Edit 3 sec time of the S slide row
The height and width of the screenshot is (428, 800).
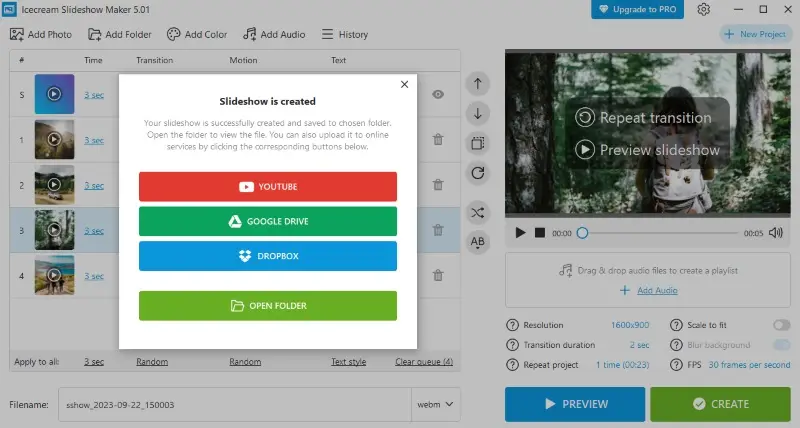point(94,95)
